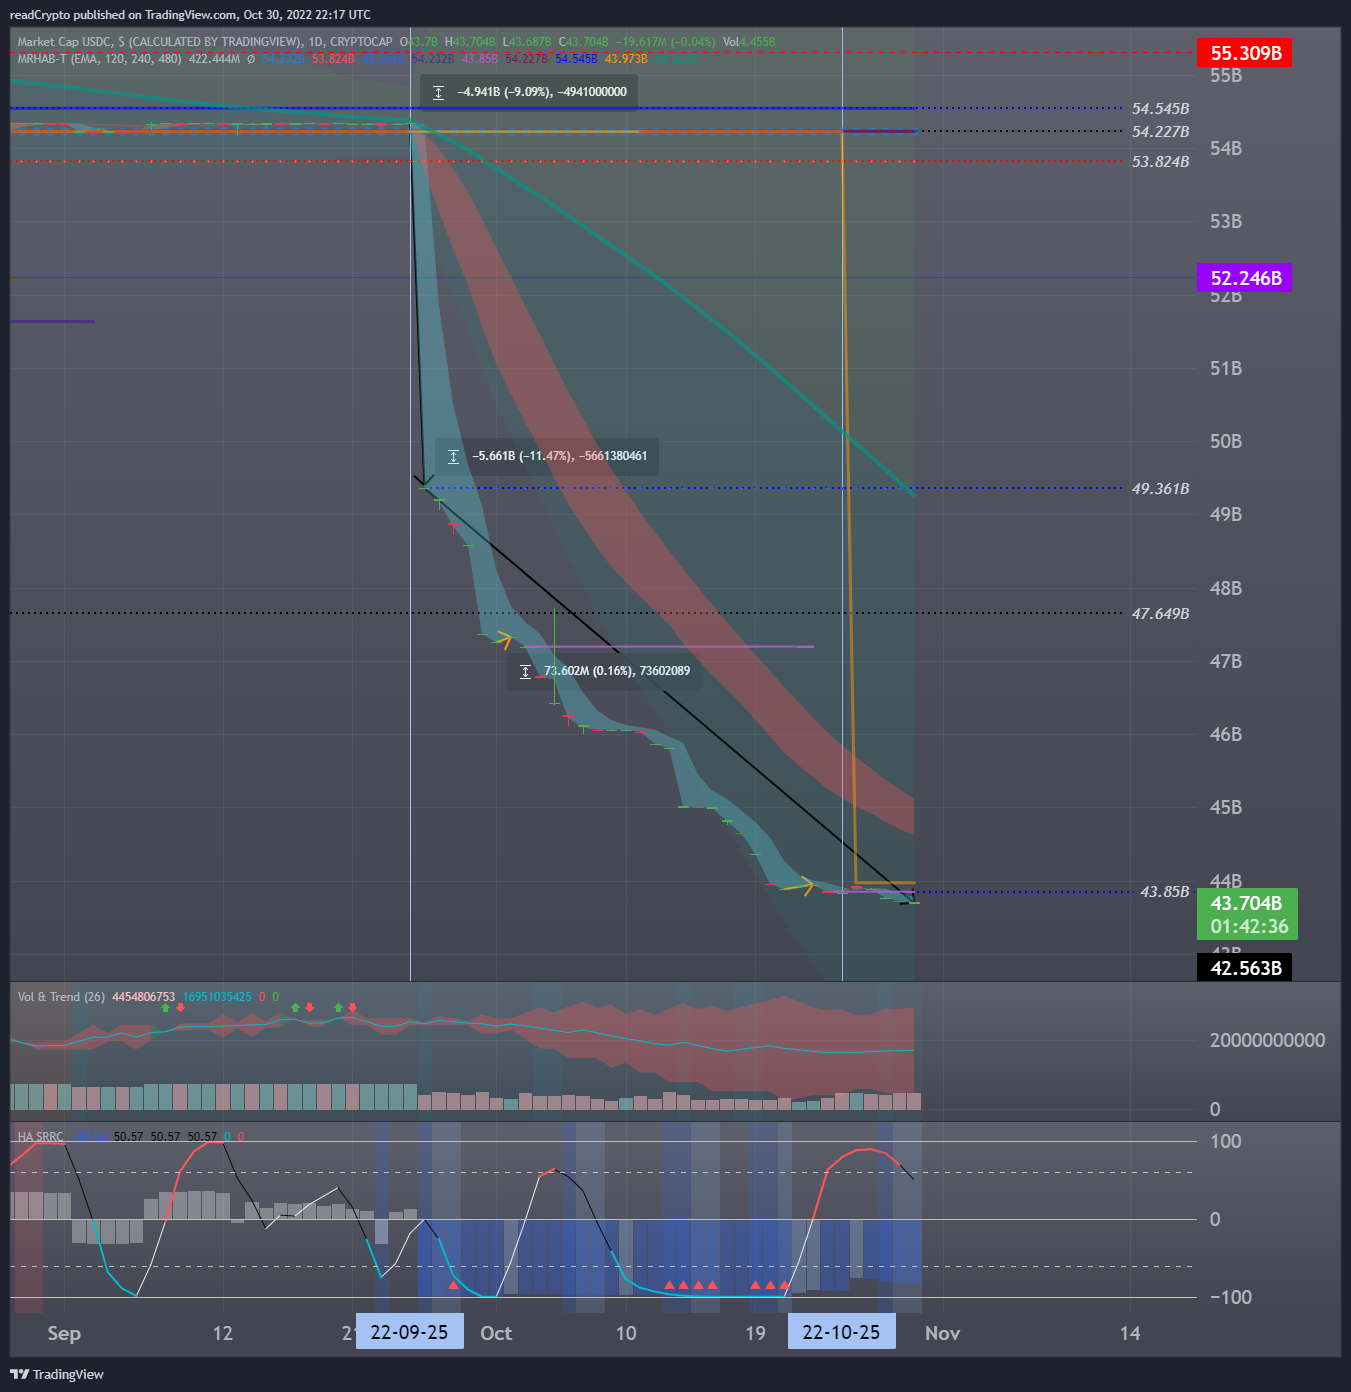The height and width of the screenshot is (1392, 1351).
Task: Click the 49.361B level label
Action: coord(1160,488)
